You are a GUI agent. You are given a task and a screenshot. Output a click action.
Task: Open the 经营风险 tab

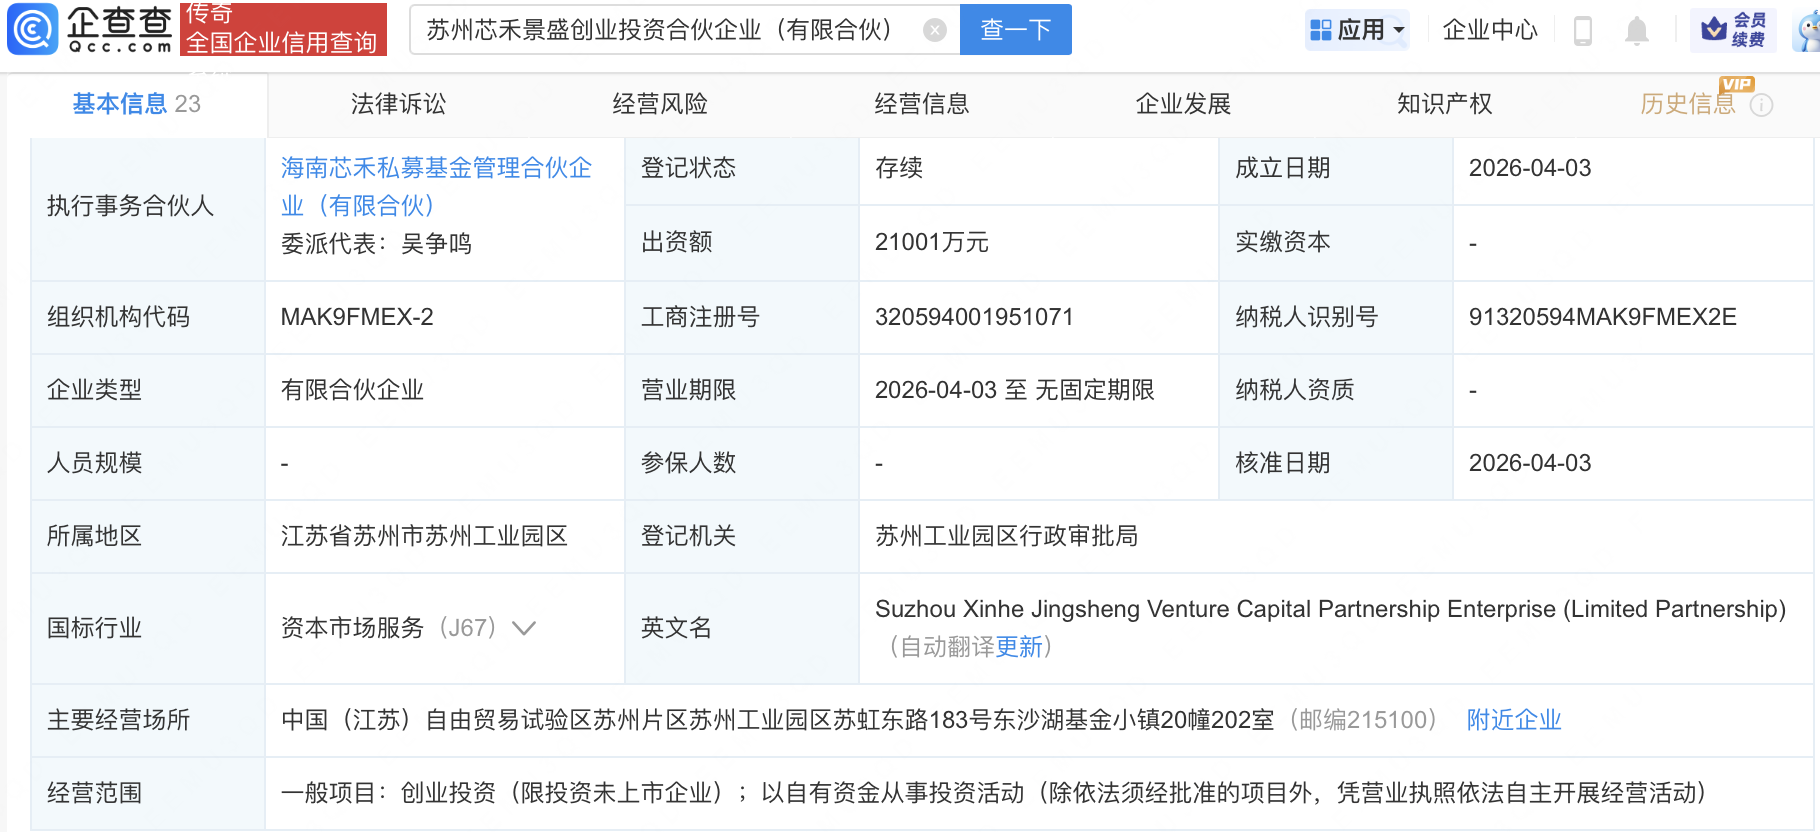(x=660, y=104)
